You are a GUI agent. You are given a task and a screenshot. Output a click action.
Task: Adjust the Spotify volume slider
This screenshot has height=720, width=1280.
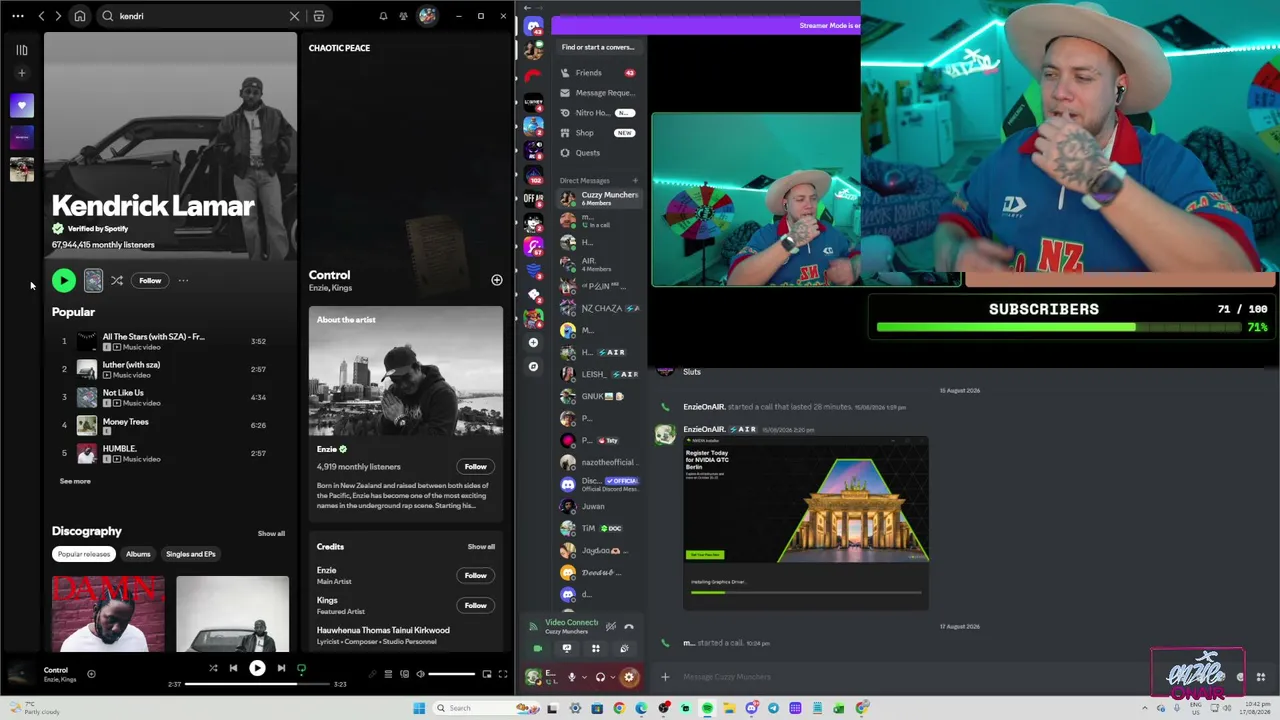[x=451, y=674]
